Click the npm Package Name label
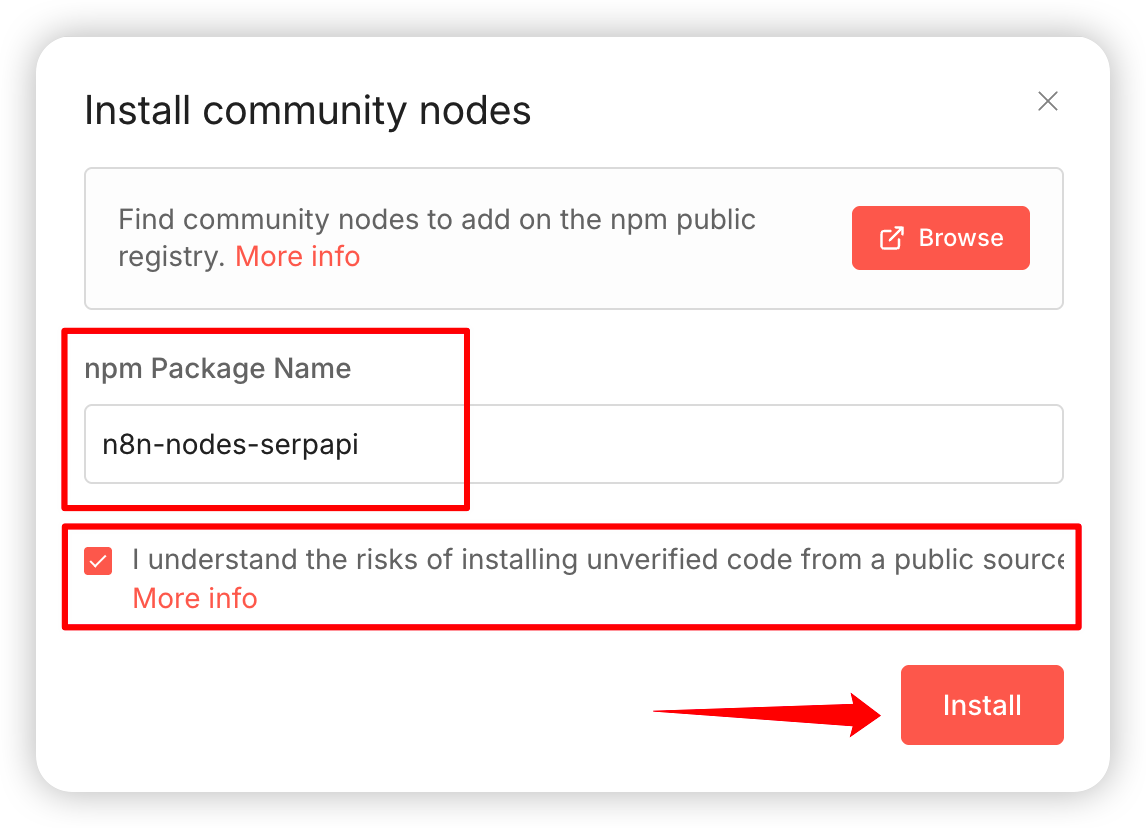Image resolution: width=1146 pixels, height=828 pixels. click(x=217, y=369)
